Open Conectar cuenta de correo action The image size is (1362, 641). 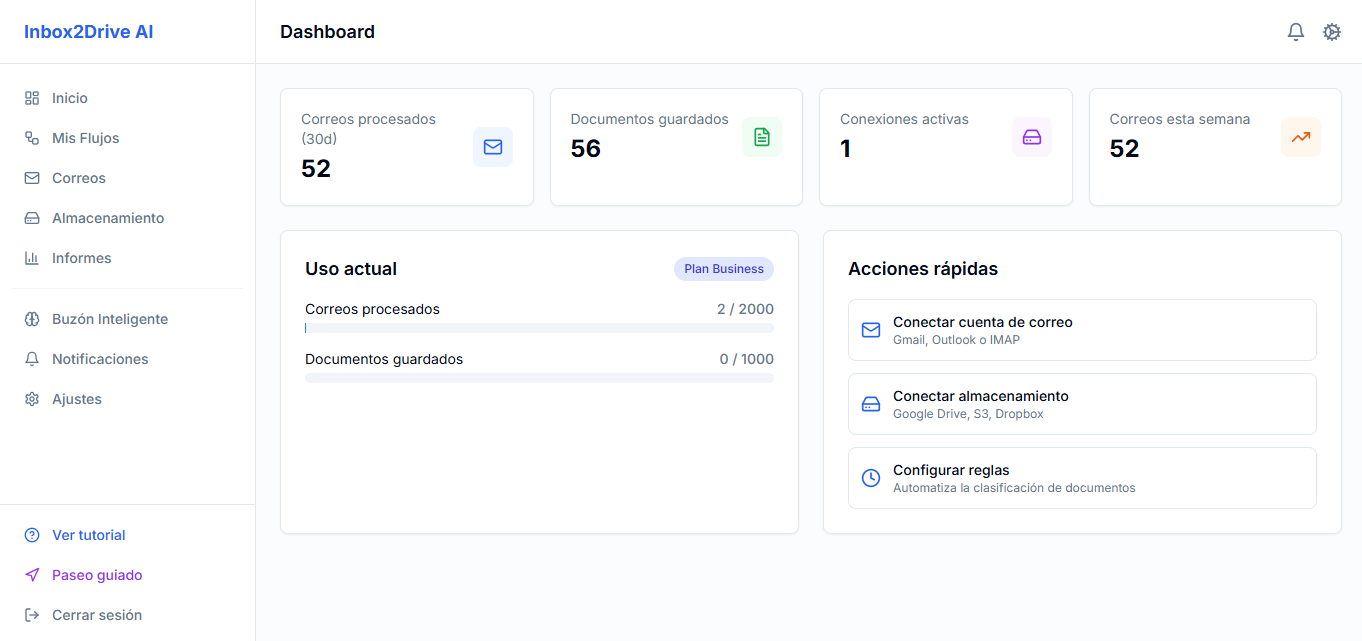1081,330
